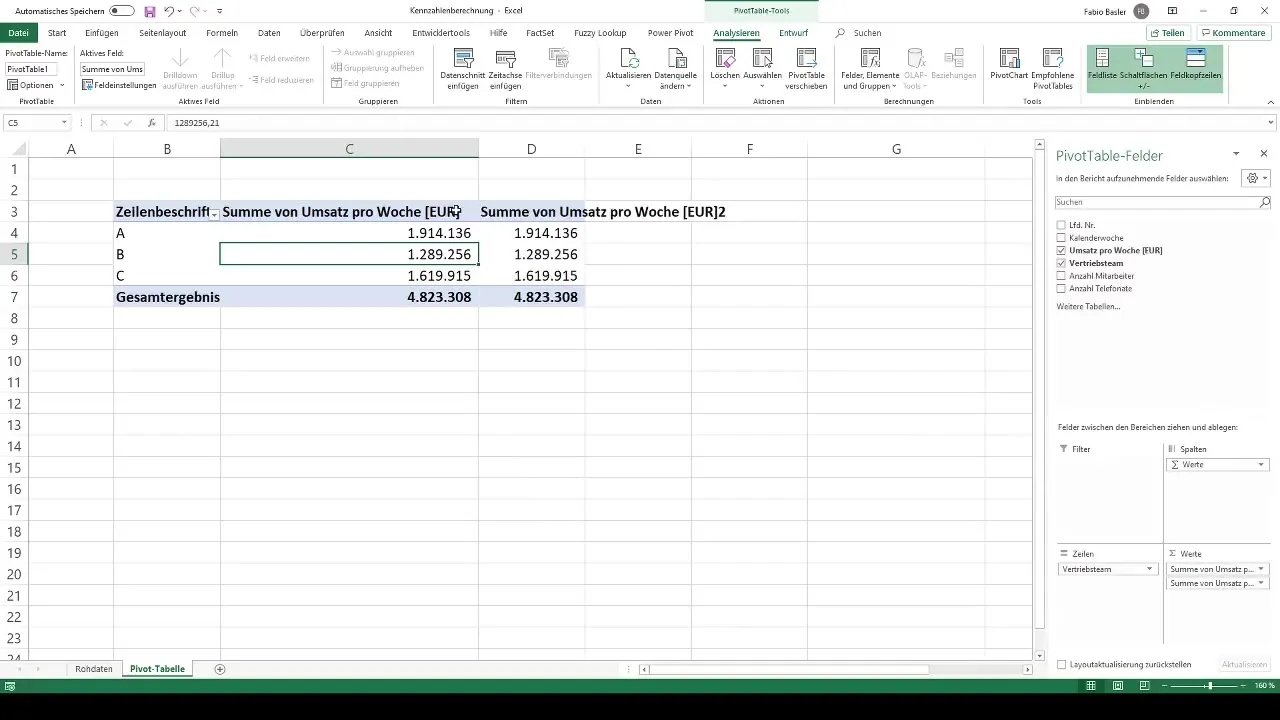1280x720 pixels.
Task: Open the Optionen dropdown arrow
Action: [x=62, y=85]
